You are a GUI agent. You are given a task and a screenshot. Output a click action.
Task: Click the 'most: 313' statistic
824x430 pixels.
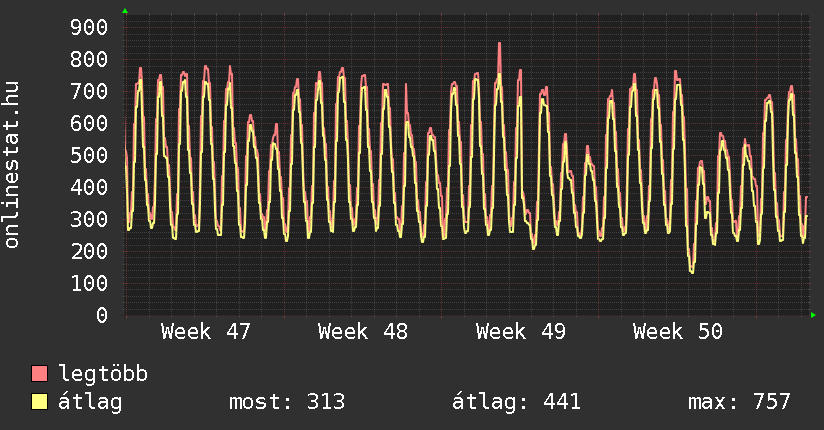(287, 403)
